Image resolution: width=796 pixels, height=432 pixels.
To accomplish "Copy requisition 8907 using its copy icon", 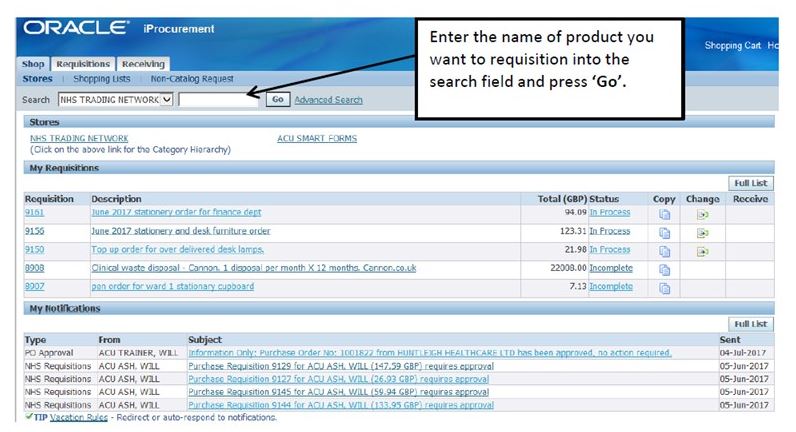I will pyautogui.click(x=664, y=288).
